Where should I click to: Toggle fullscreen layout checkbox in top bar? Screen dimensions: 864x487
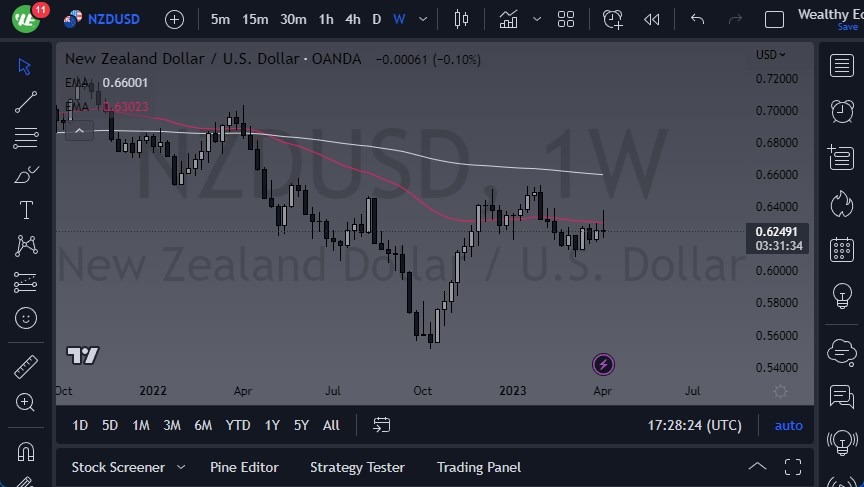pos(774,19)
